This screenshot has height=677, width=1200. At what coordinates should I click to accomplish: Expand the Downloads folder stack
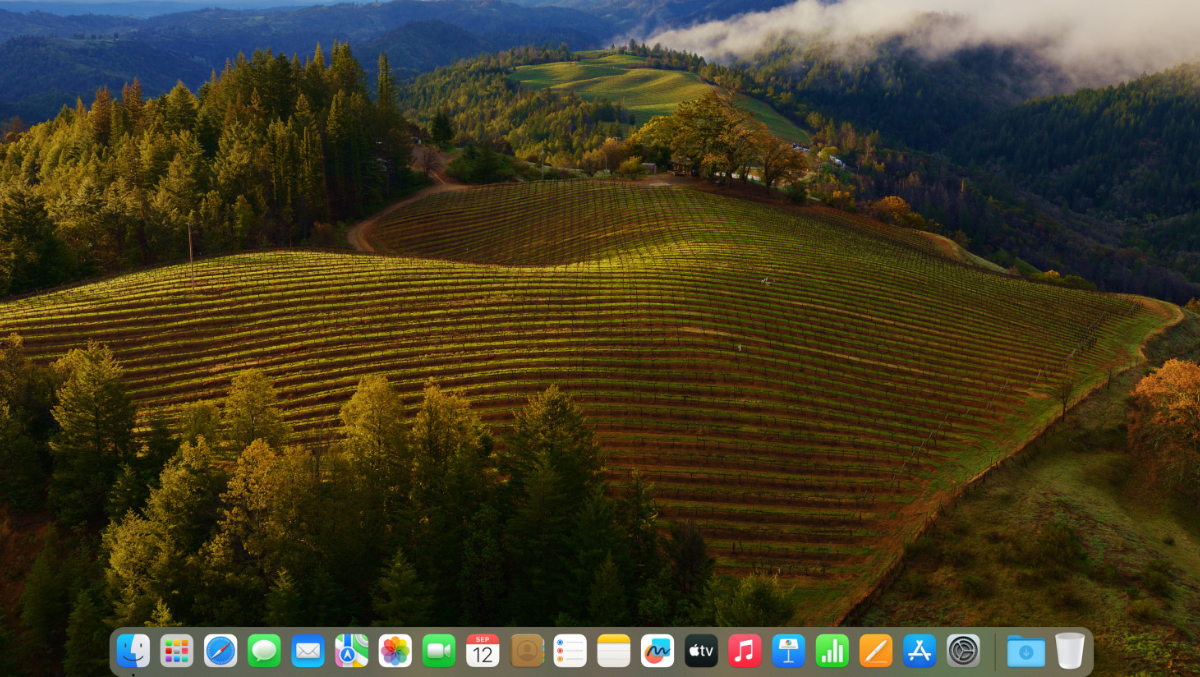pyautogui.click(x=1026, y=651)
